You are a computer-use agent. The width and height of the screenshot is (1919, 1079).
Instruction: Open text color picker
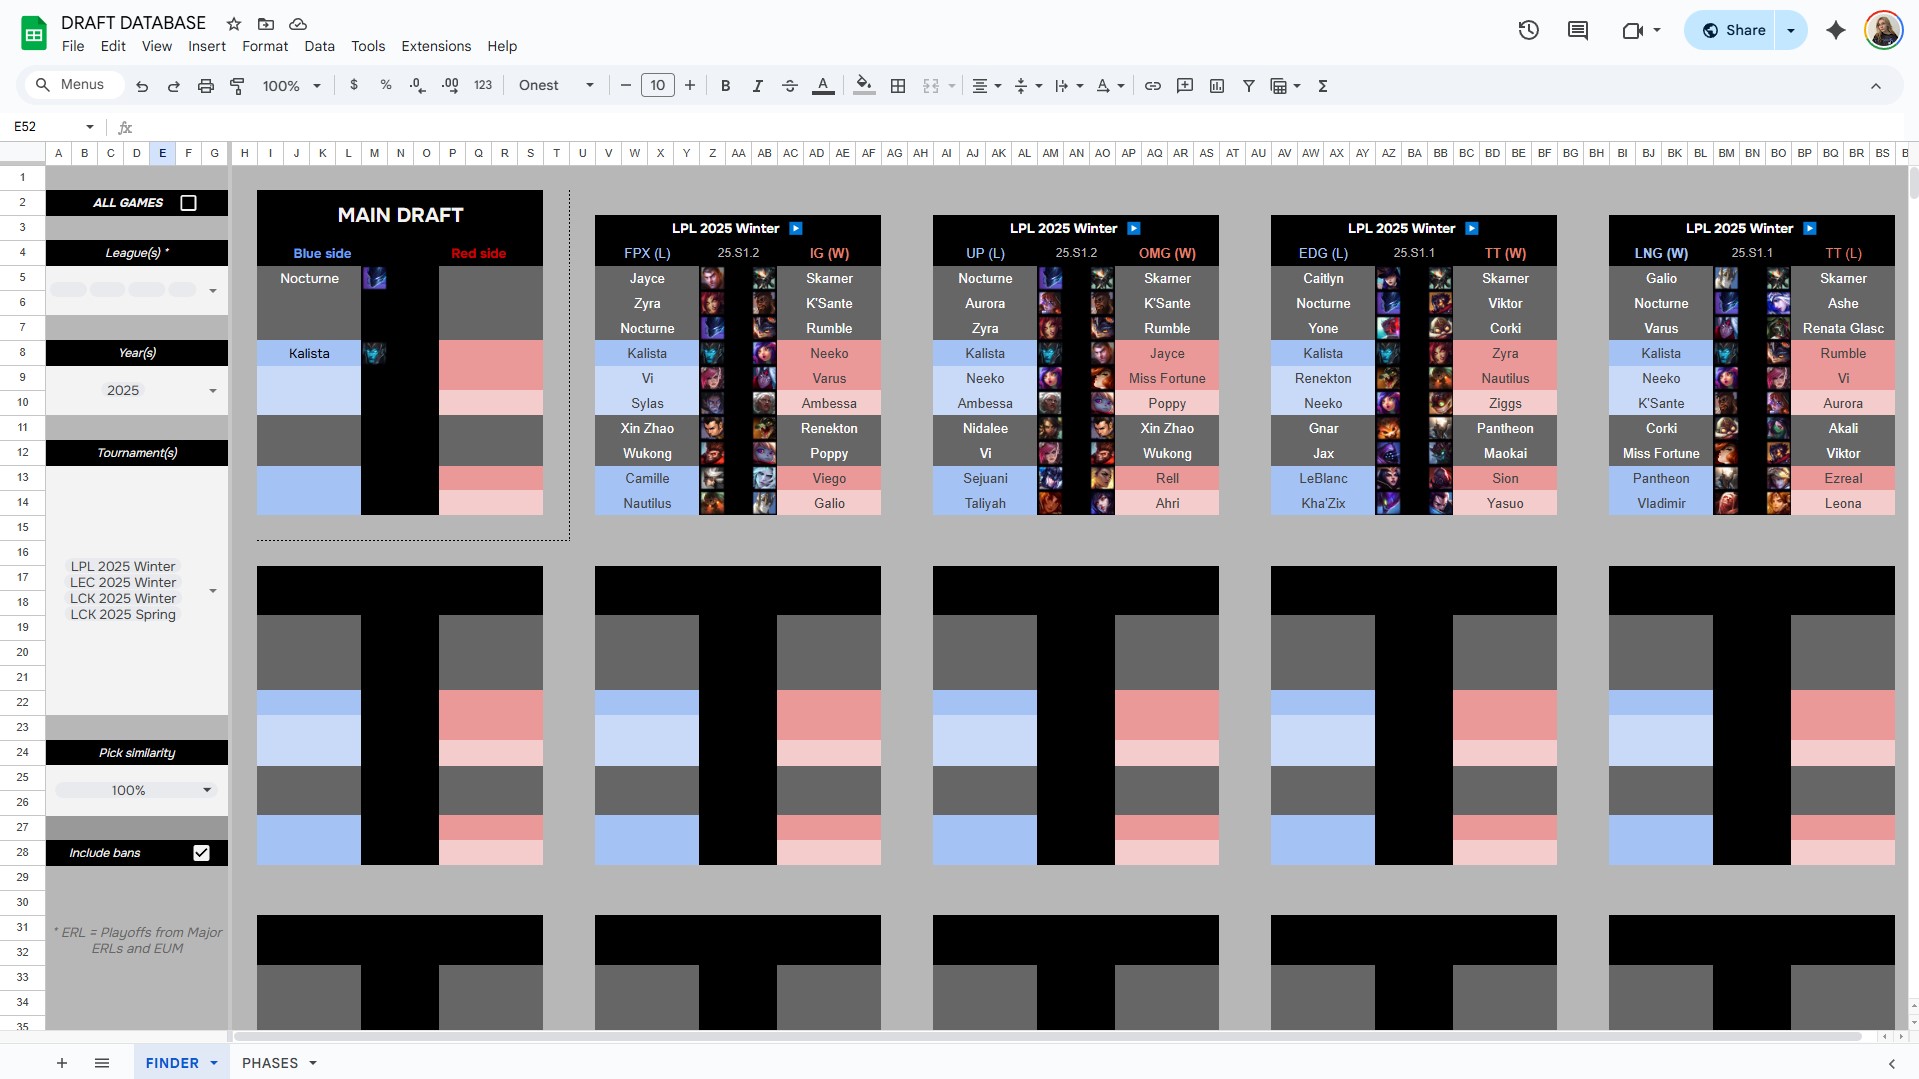tap(823, 86)
